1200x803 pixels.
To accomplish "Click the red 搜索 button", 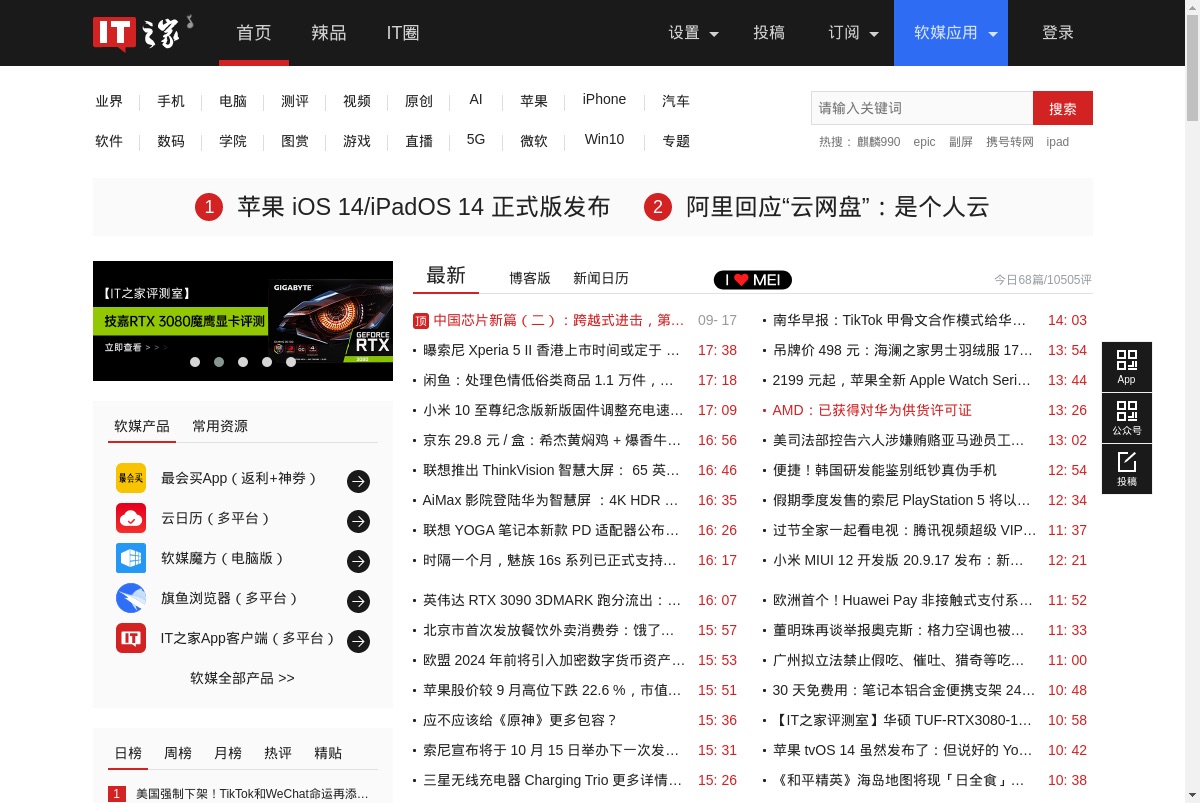I will [1063, 108].
